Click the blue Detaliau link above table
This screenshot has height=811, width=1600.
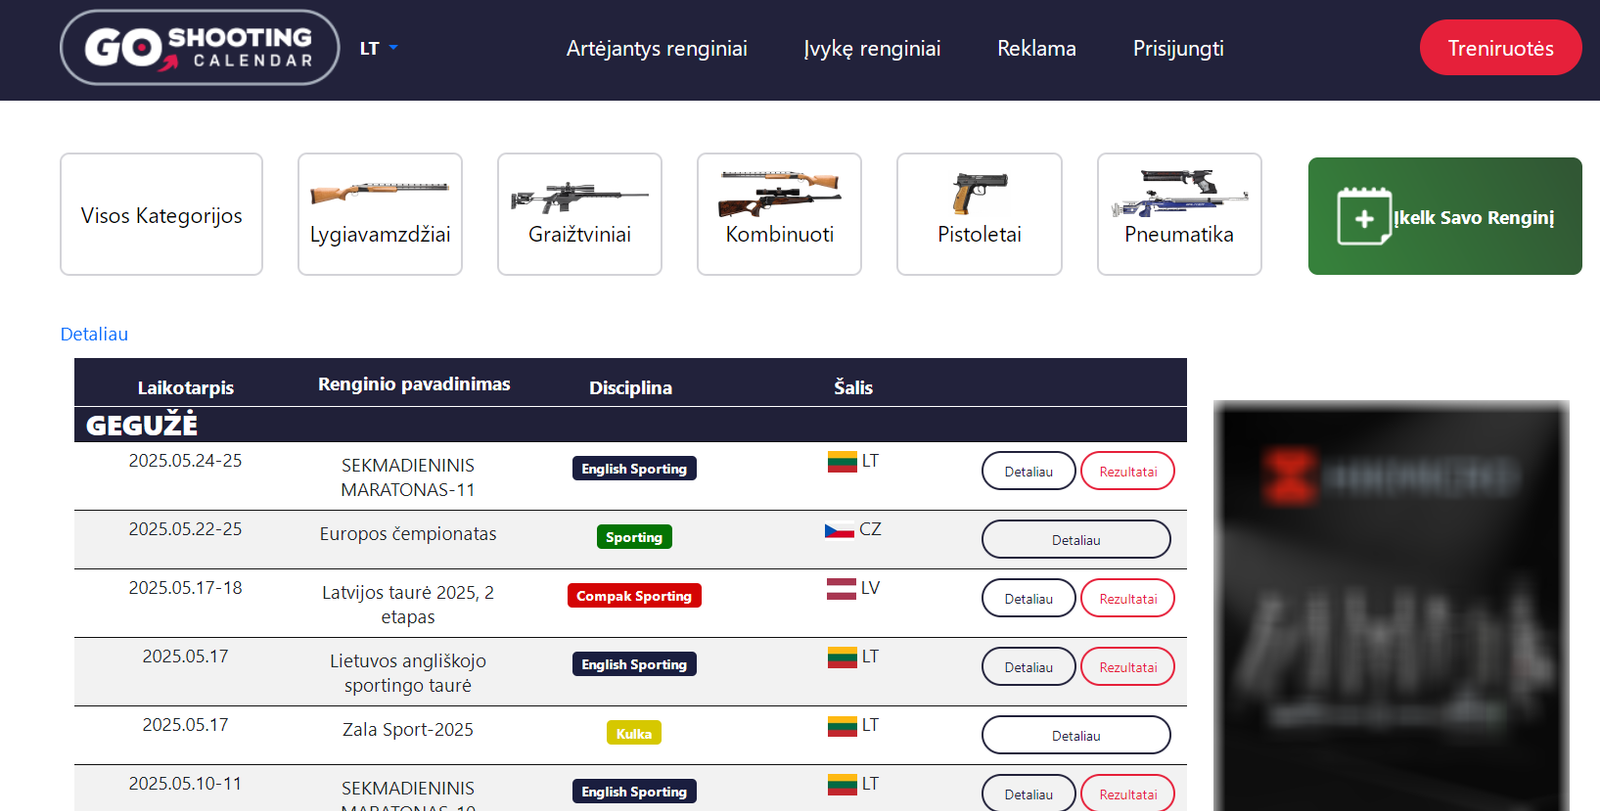click(94, 334)
